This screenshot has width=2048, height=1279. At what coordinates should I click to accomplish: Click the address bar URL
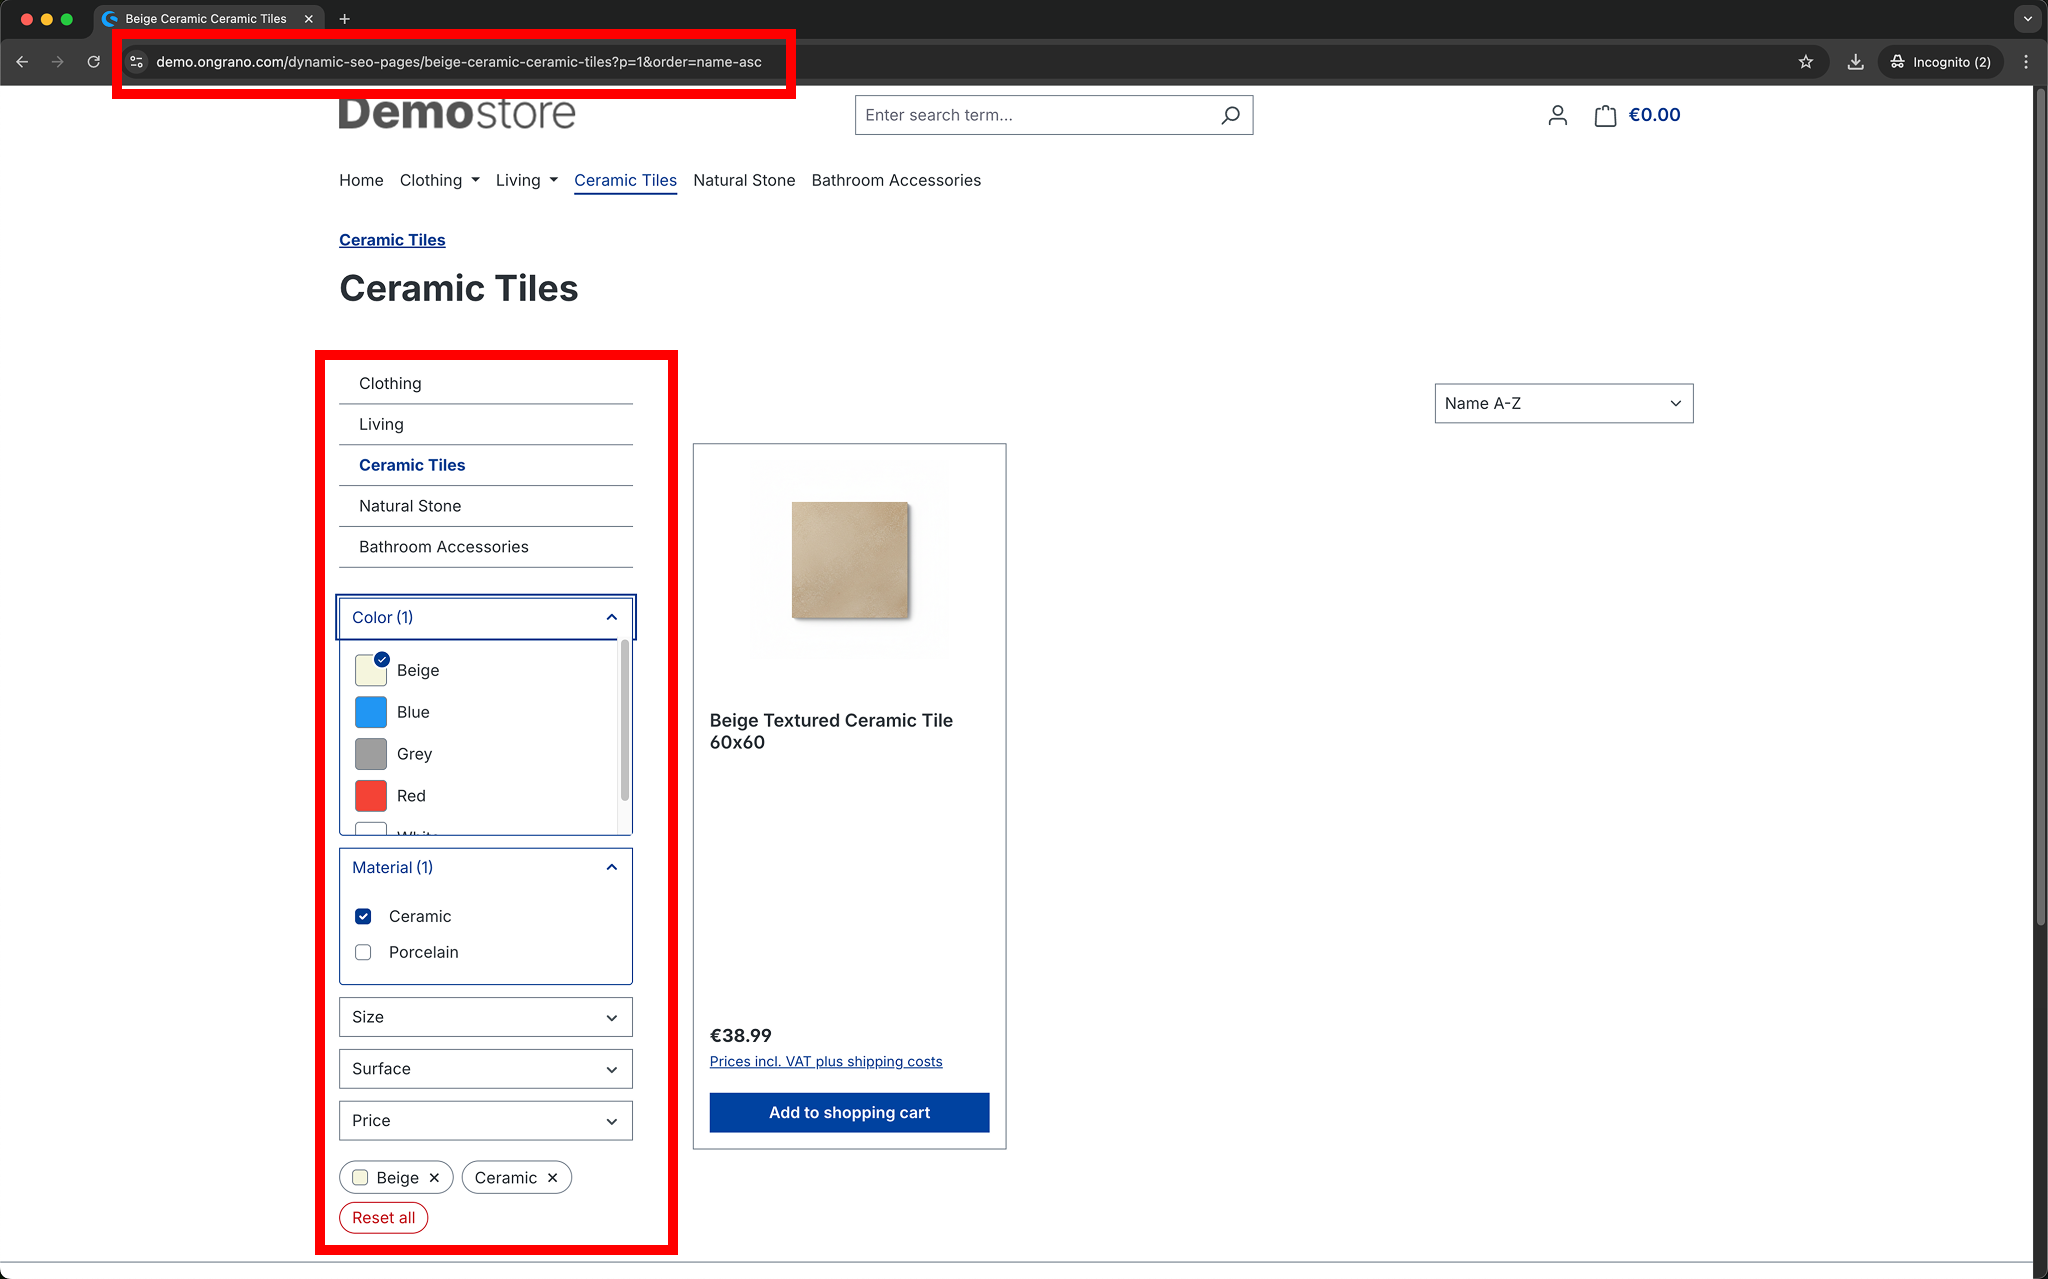(x=459, y=62)
